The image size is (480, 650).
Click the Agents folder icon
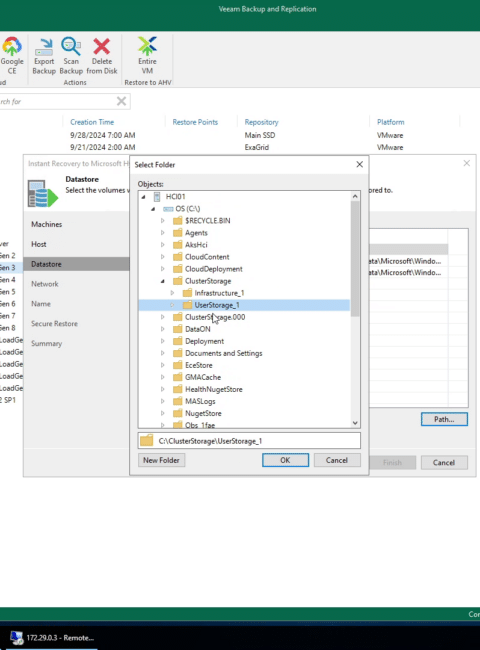click(178, 233)
